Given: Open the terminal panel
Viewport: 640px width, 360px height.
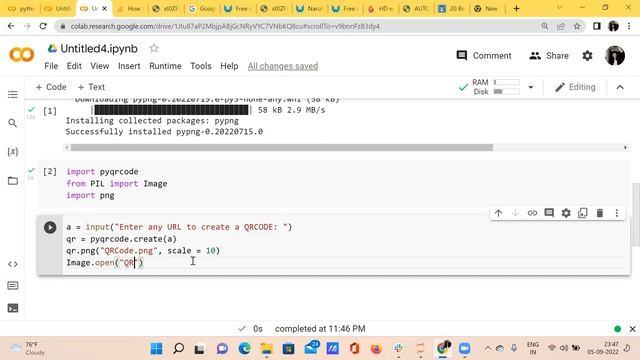Looking at the screenshot, I should tap(13, 308).
